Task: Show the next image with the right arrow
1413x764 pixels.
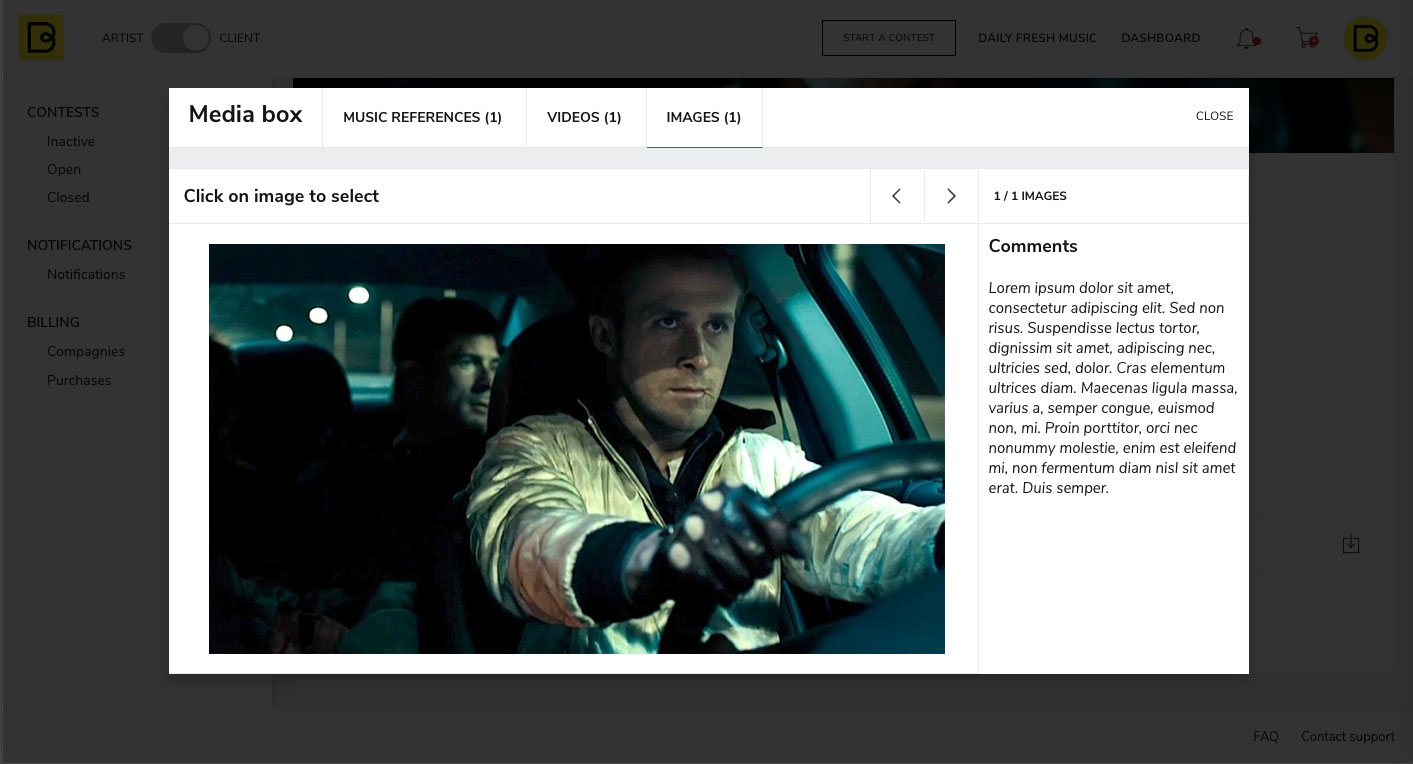Action: 951,196
